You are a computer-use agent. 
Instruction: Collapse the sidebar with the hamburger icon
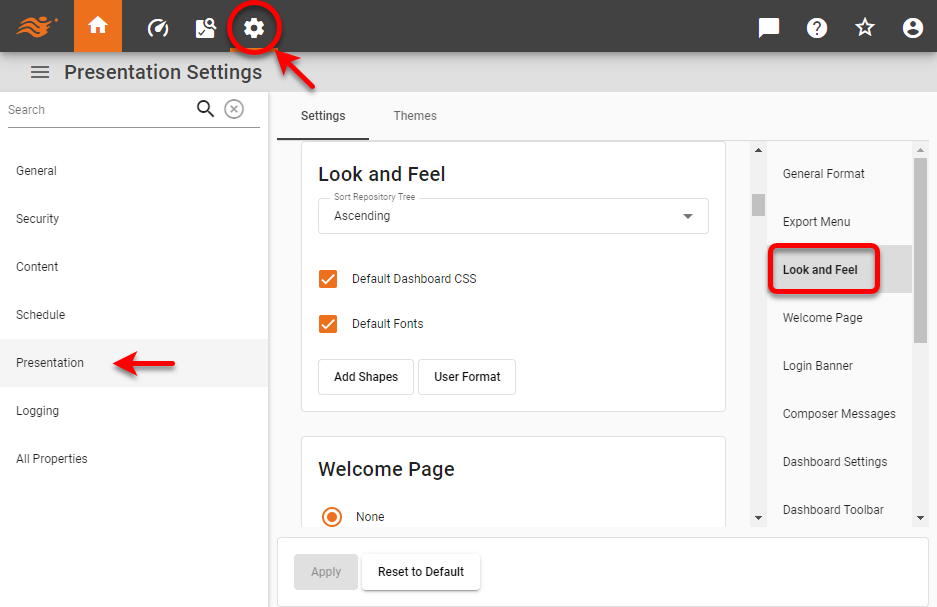pyautogui.click(x=39, y=72)
